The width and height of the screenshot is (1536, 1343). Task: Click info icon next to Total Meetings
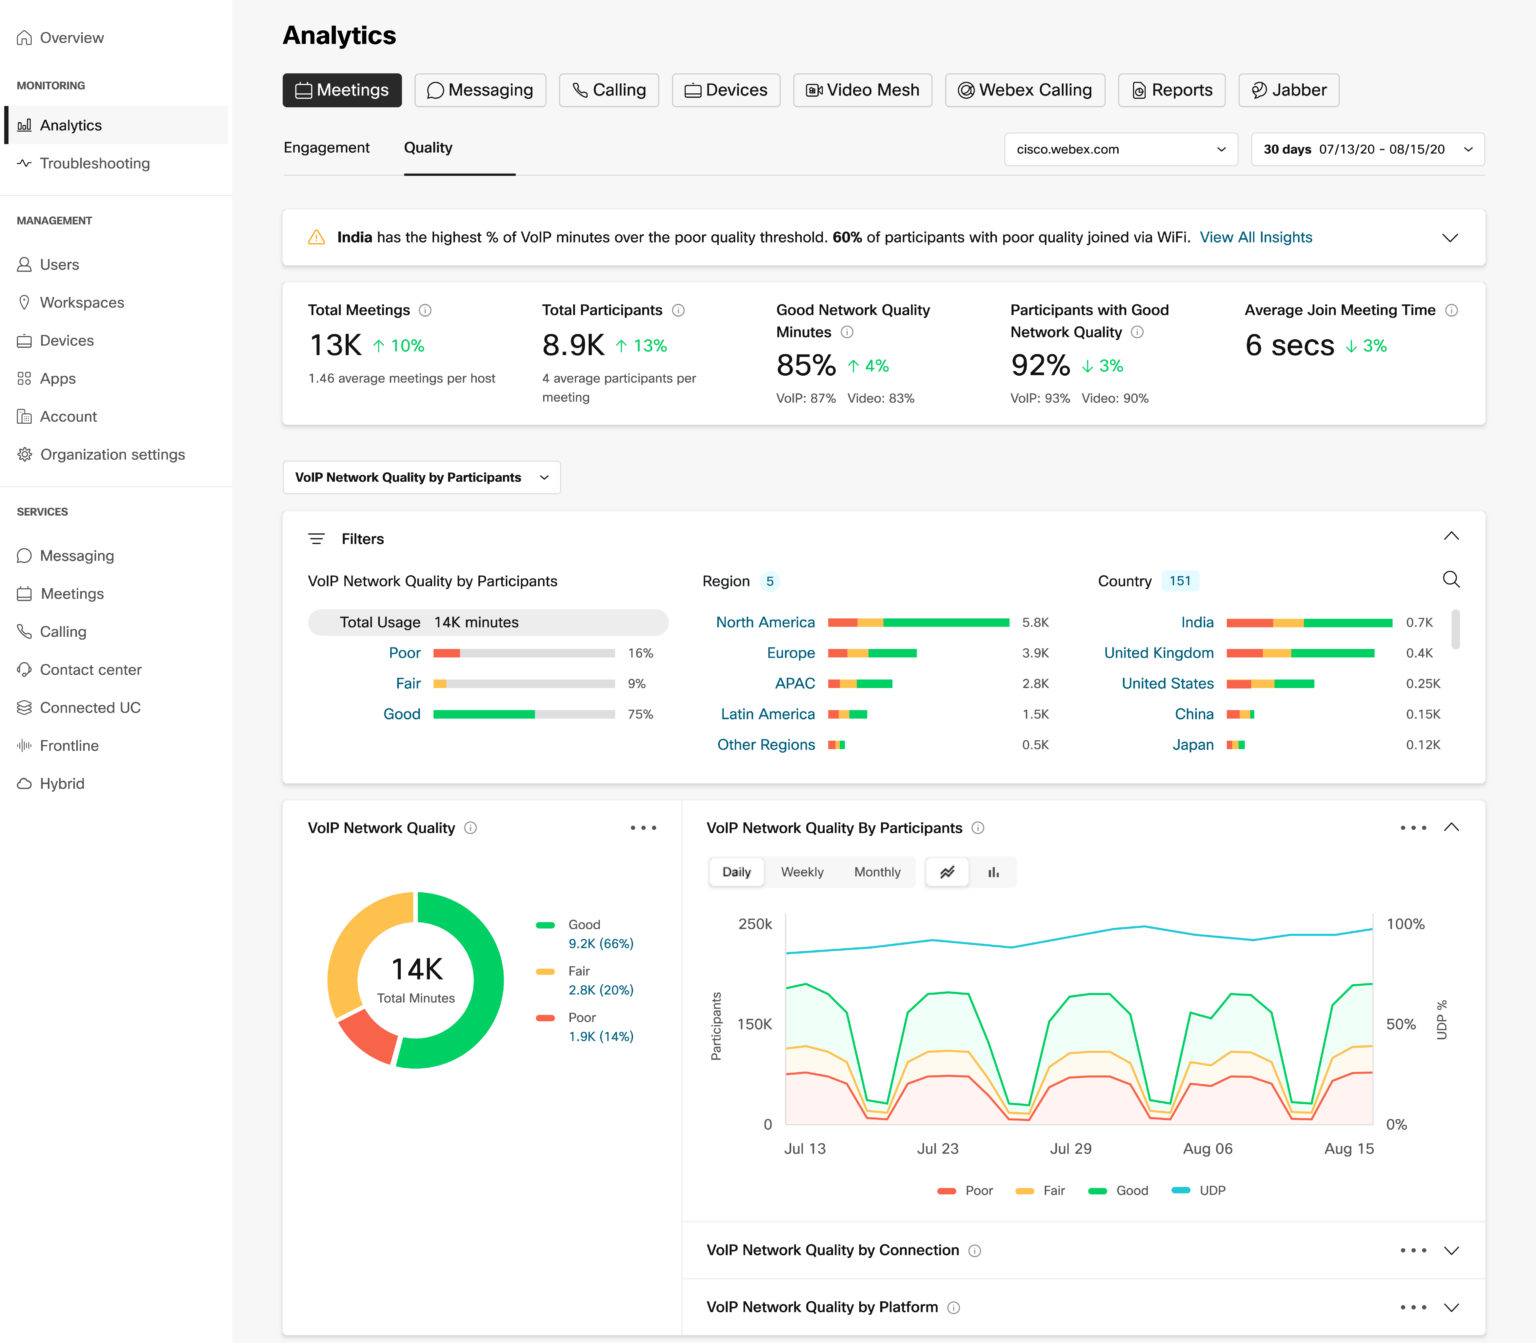(425, 311)
